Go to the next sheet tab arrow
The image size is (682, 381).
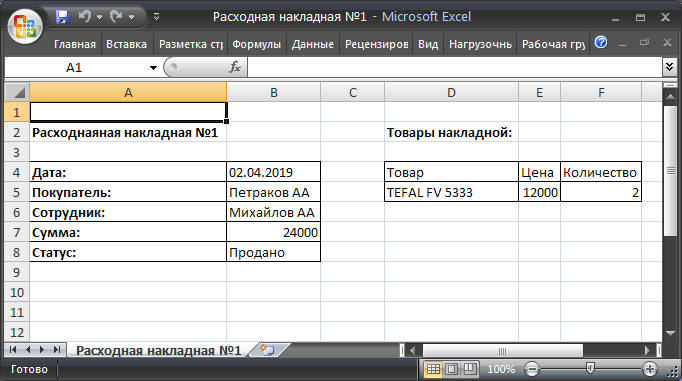pyautogui.click(x=42, y=350)
